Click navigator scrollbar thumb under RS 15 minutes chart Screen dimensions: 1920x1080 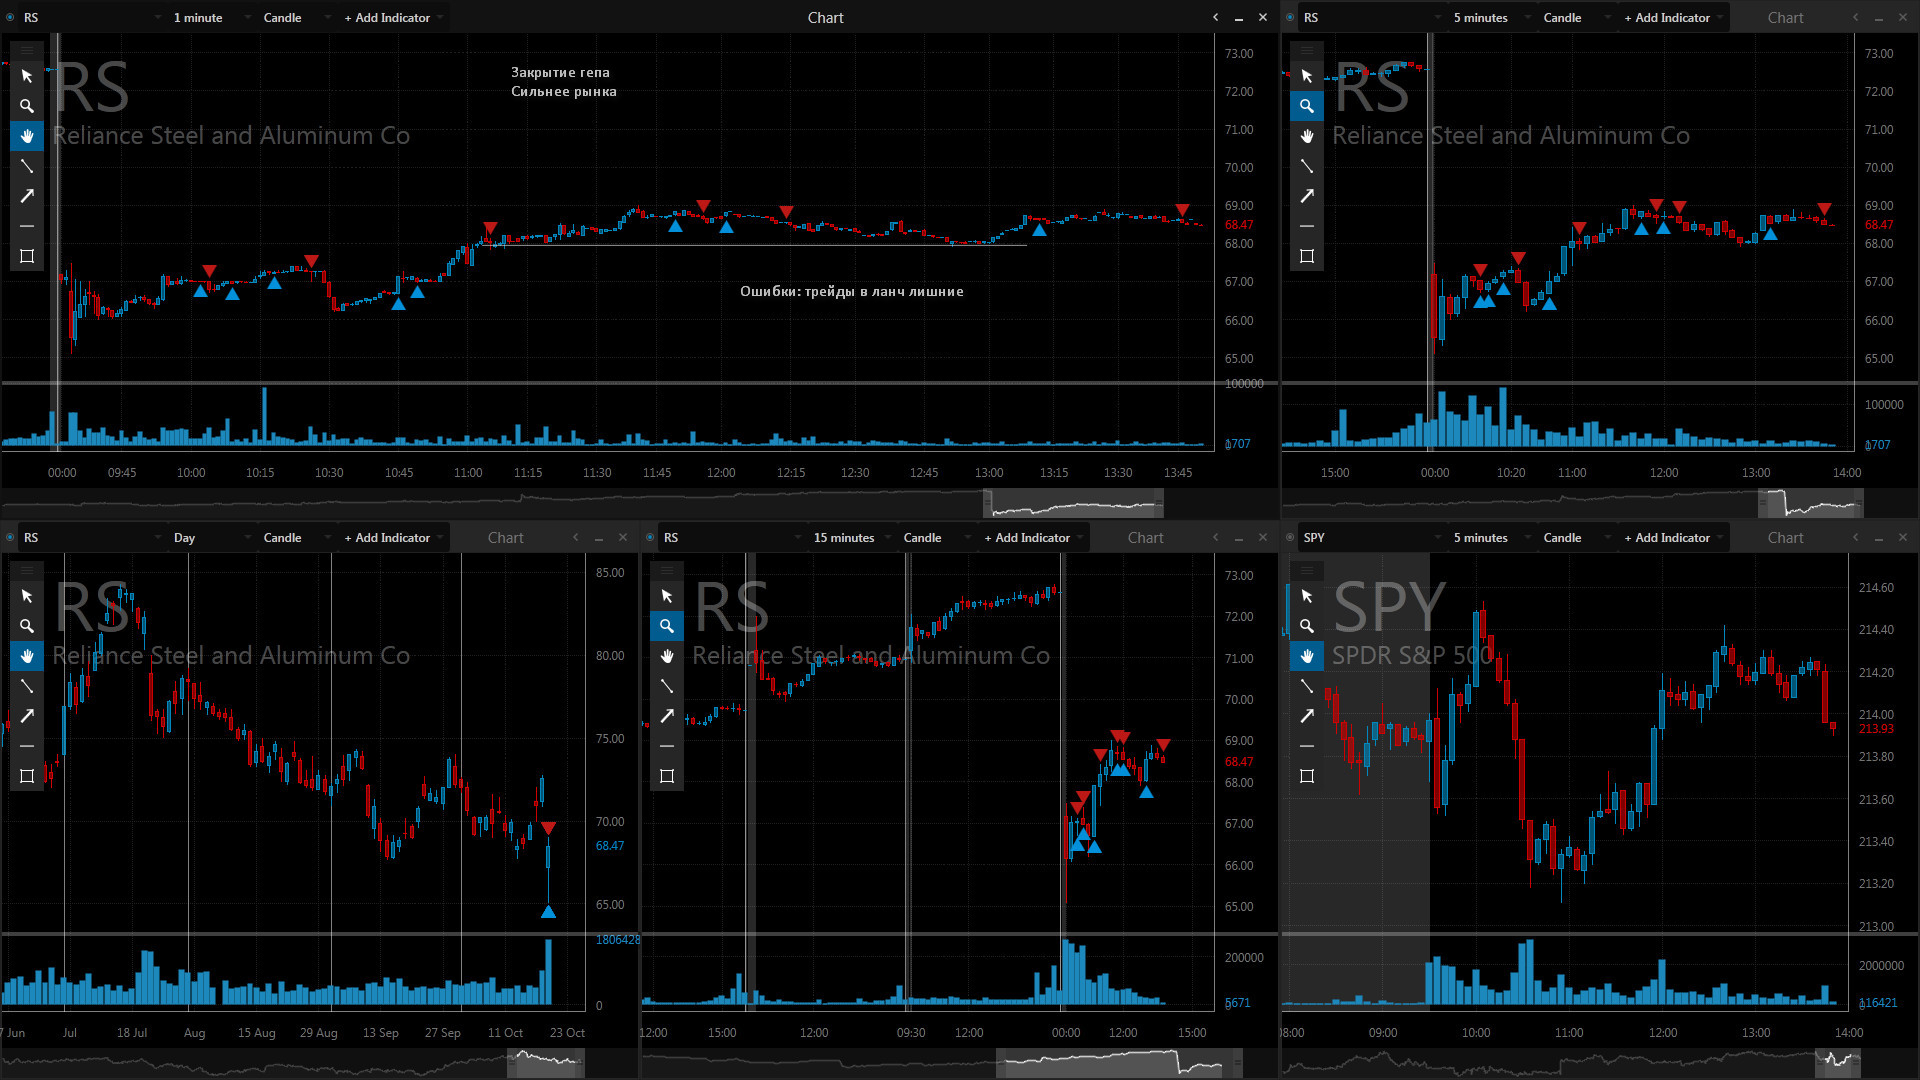[1119, 1063]
